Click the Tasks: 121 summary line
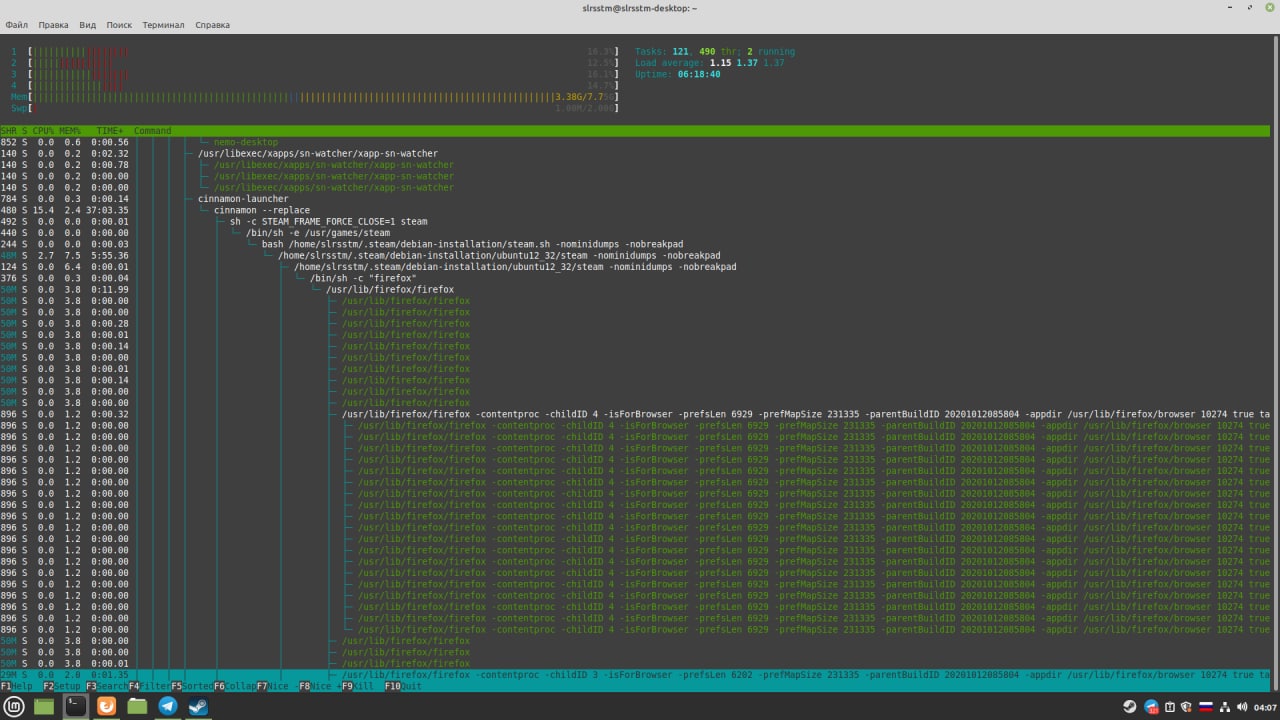This screenshot has width=1280, height=720. 715,51
